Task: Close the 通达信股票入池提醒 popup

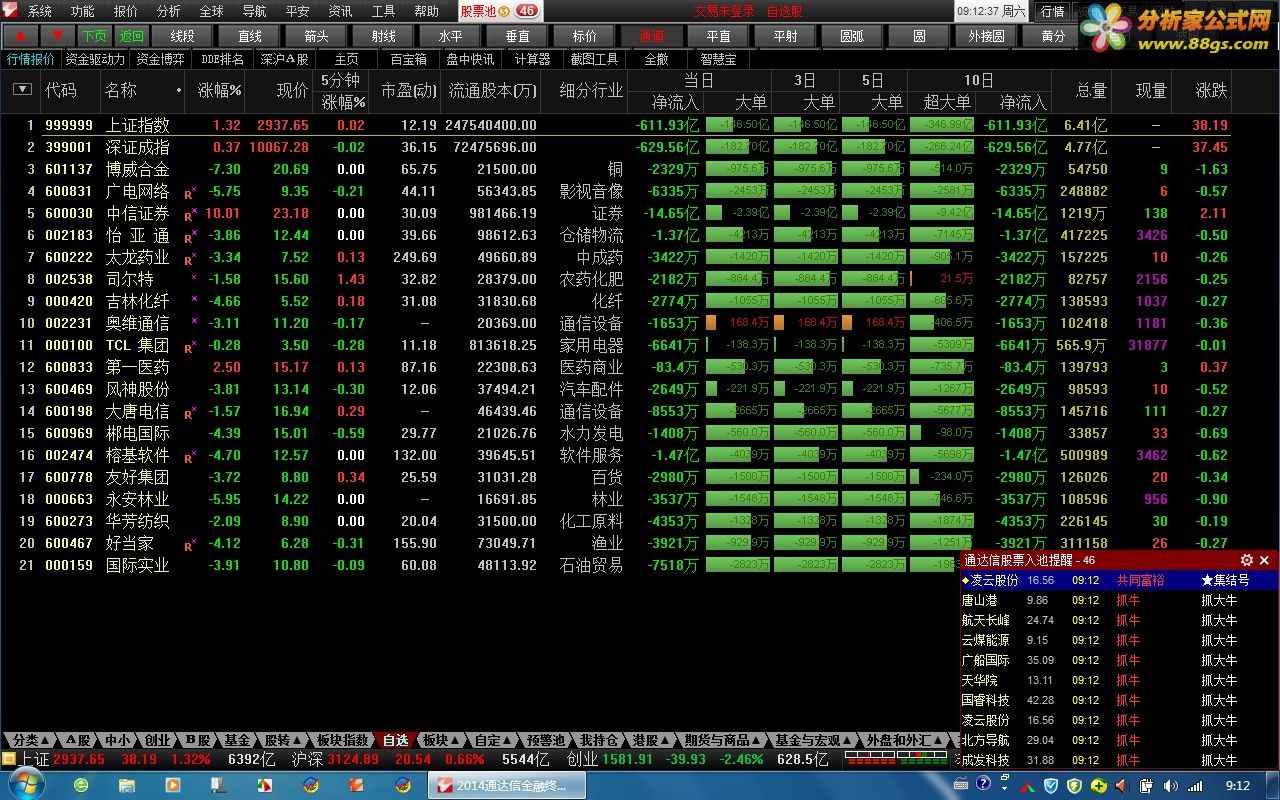Action: [1264, 561]
